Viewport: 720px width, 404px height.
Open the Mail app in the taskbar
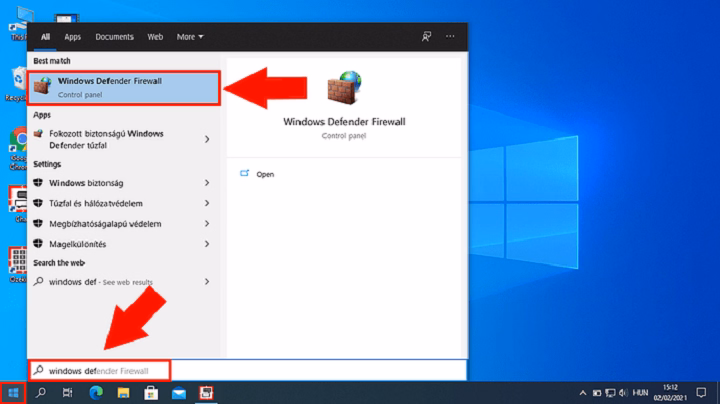tap(177, 393)
